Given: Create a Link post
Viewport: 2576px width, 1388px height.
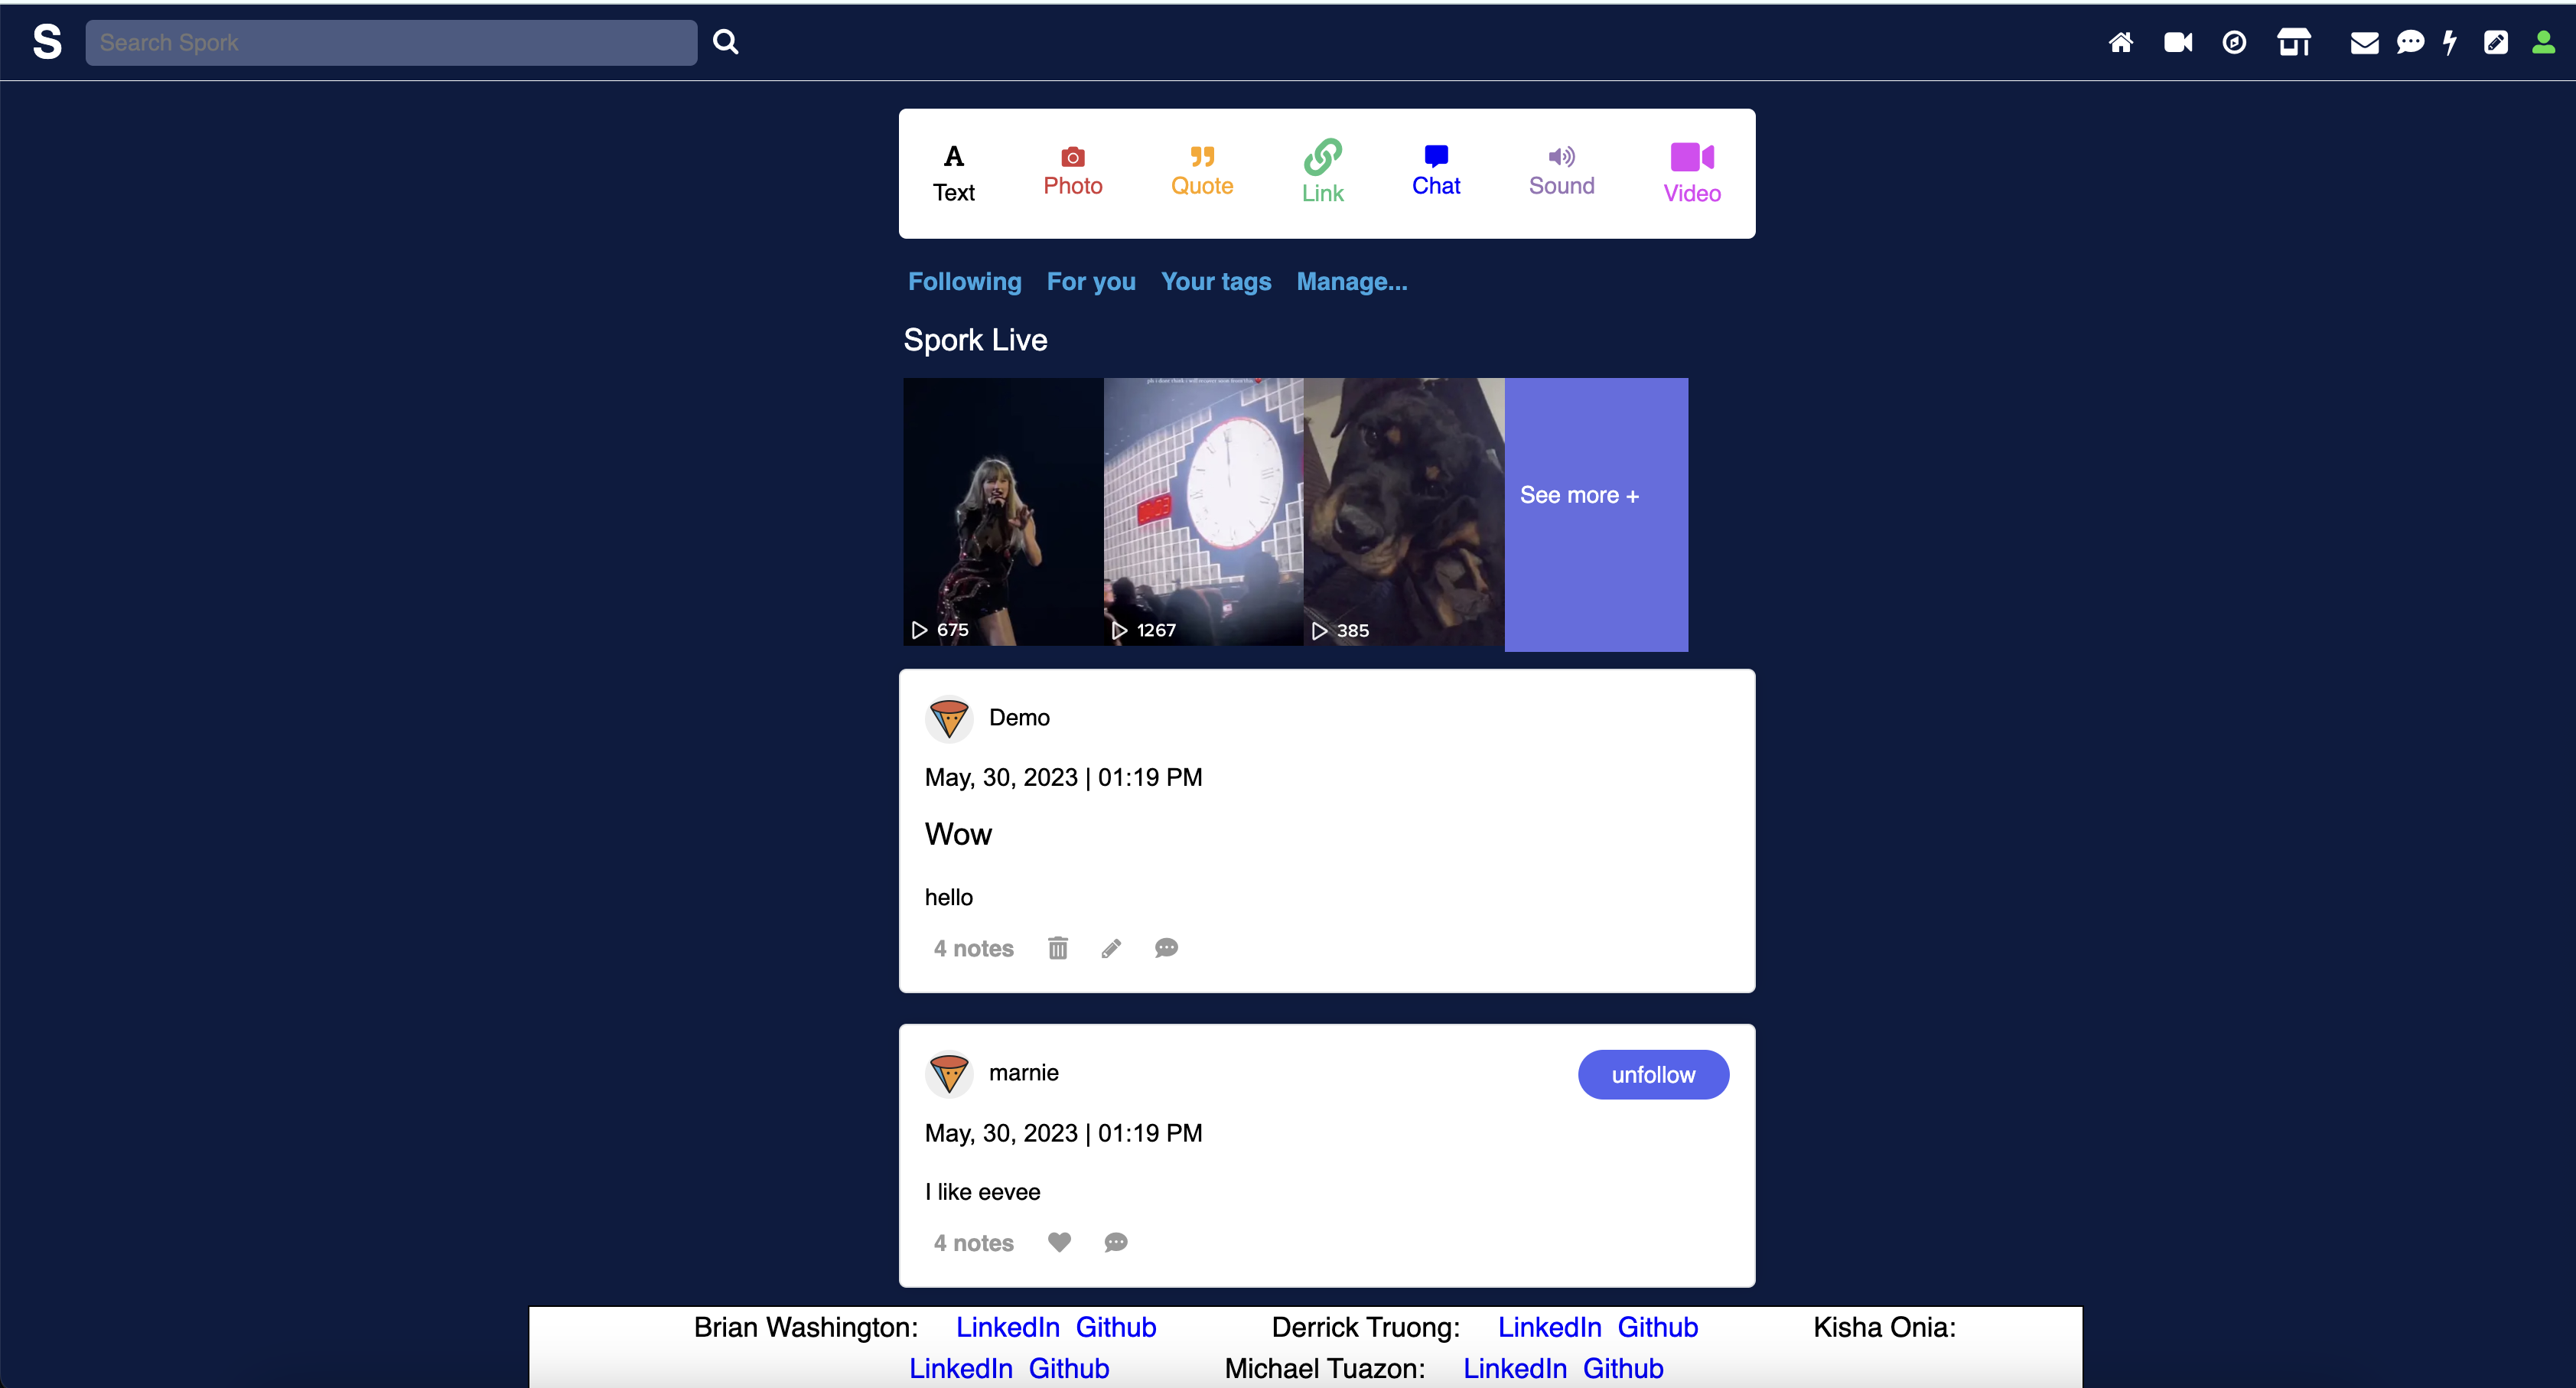Looking at the screenshot, I should [1322, 171].
